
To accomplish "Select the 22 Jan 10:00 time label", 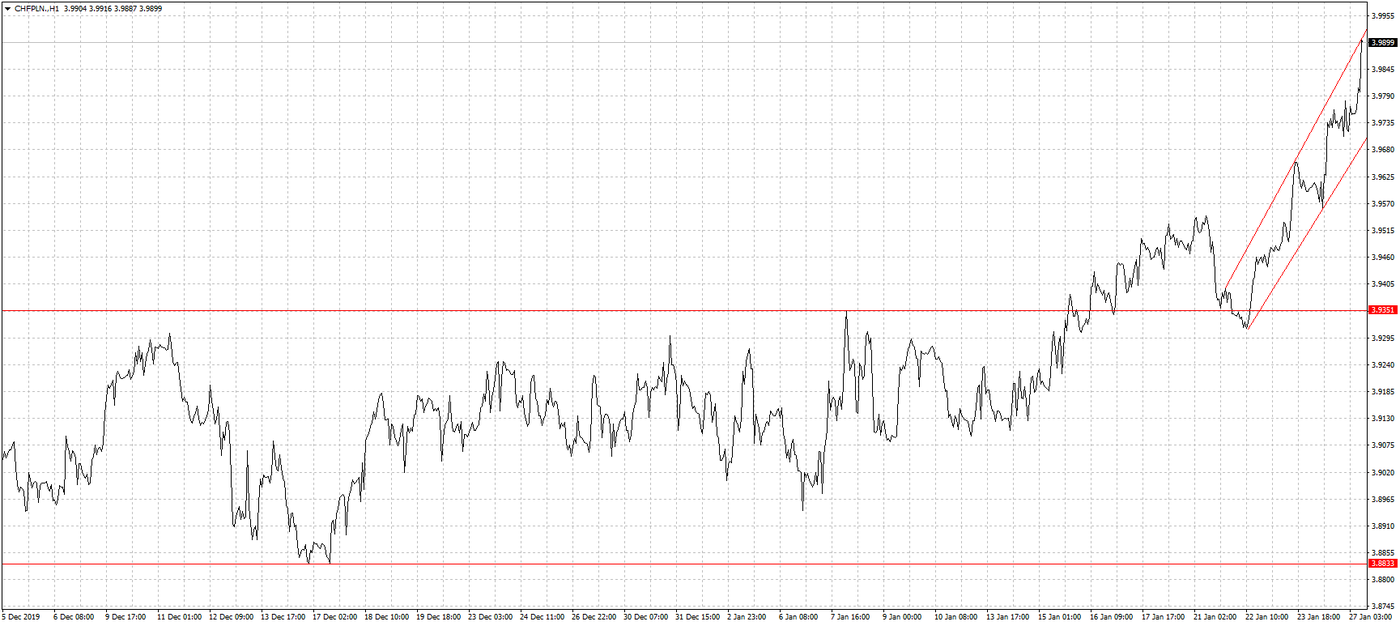I will [x=1266, y=618].
